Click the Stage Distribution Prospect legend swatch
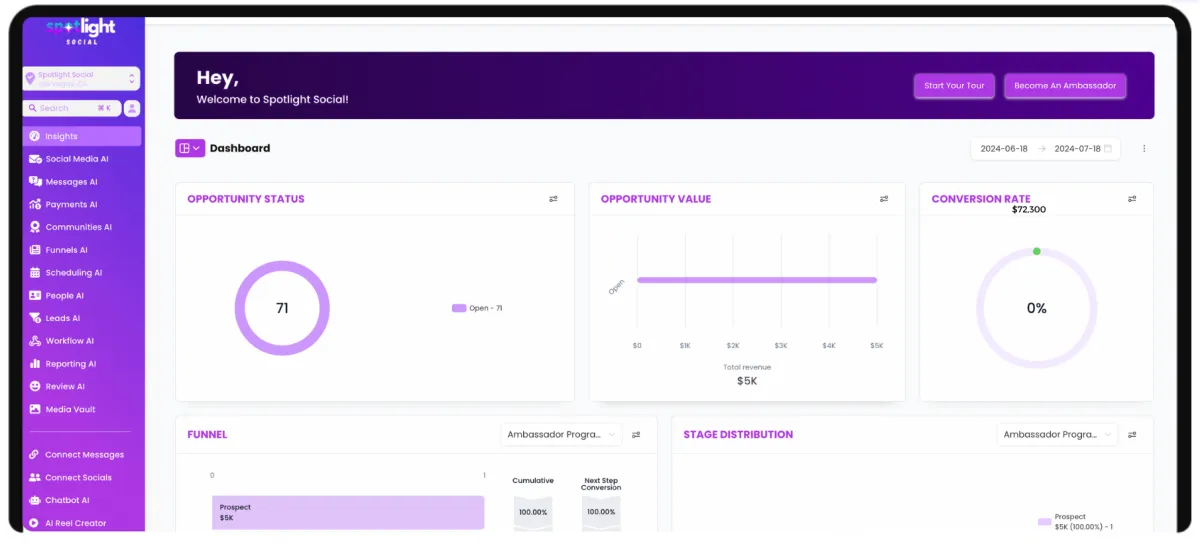 (x=1044, y=522)
